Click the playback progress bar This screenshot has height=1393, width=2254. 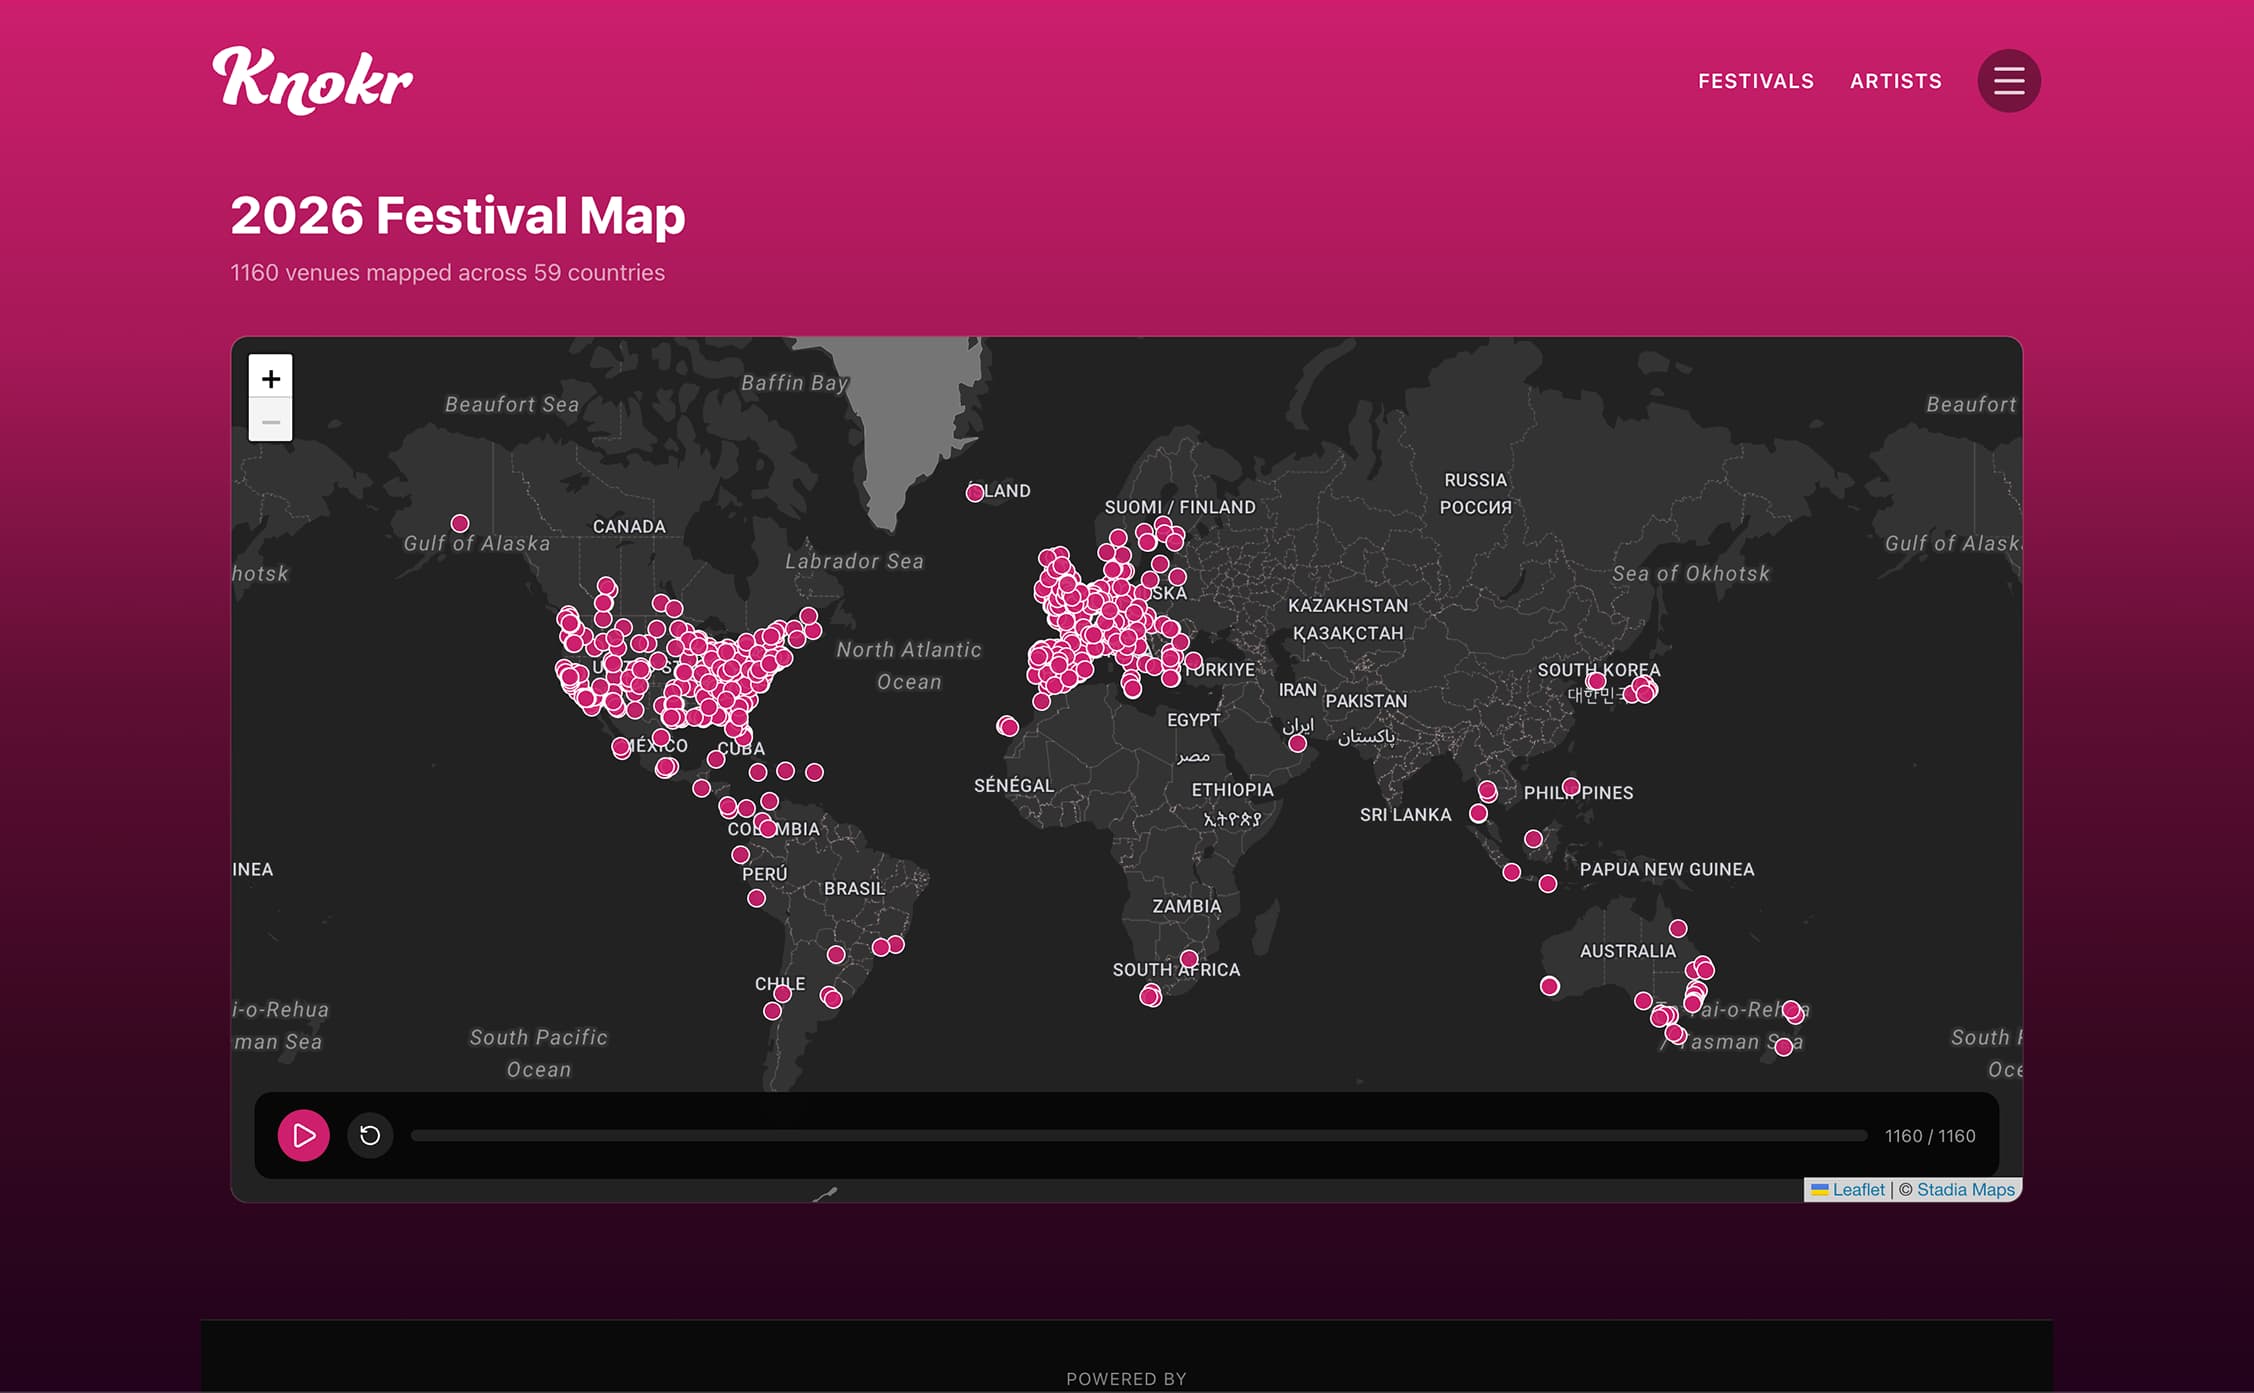(1140, 1135)
